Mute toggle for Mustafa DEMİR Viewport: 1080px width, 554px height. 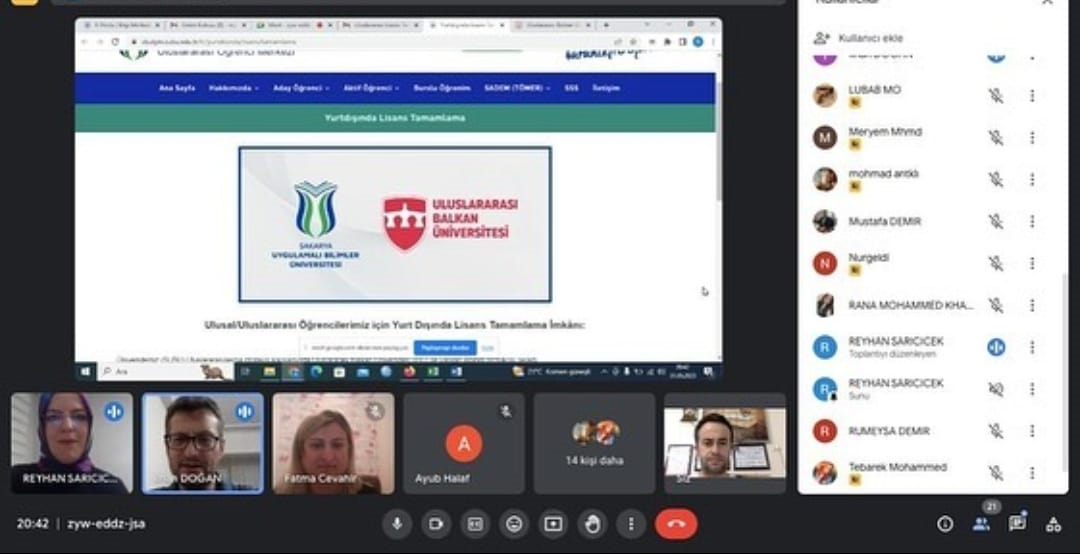tap(996, 221)
